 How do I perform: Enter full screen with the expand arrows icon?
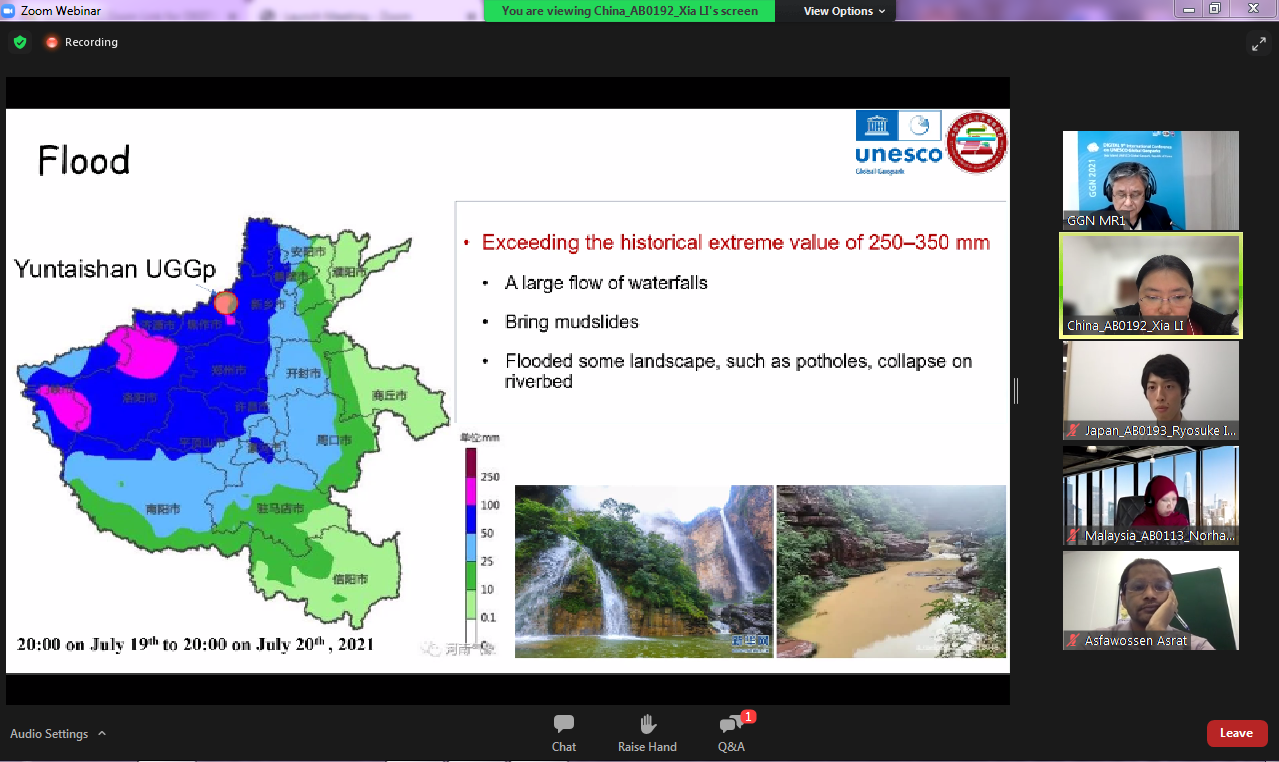(1258, 43)
